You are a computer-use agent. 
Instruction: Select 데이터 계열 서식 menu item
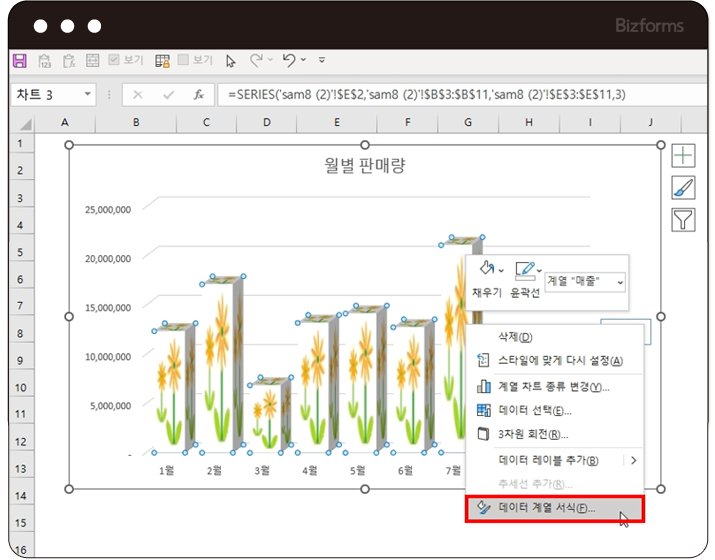546,508
